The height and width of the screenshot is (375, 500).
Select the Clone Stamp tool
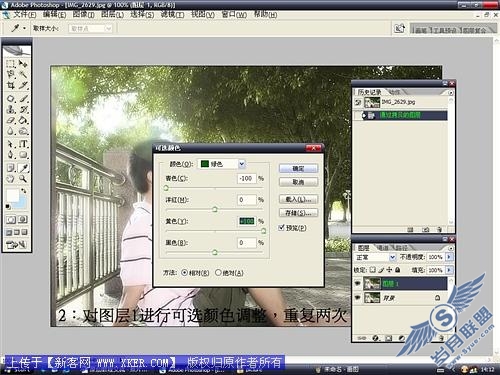pos(11,109)
